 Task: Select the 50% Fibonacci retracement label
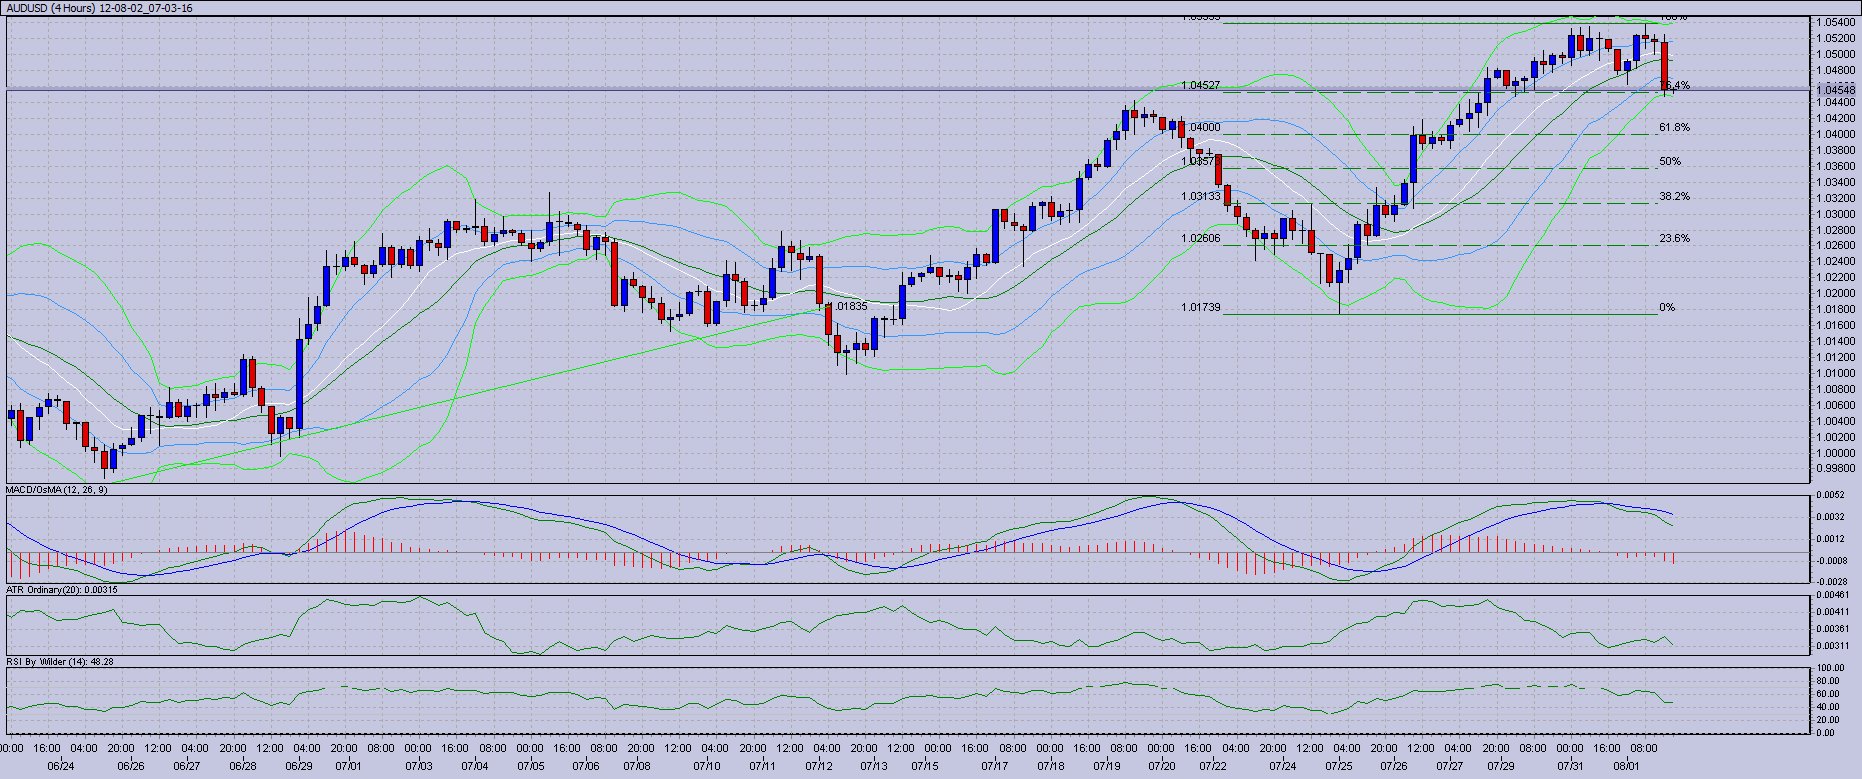(1669, 162)
